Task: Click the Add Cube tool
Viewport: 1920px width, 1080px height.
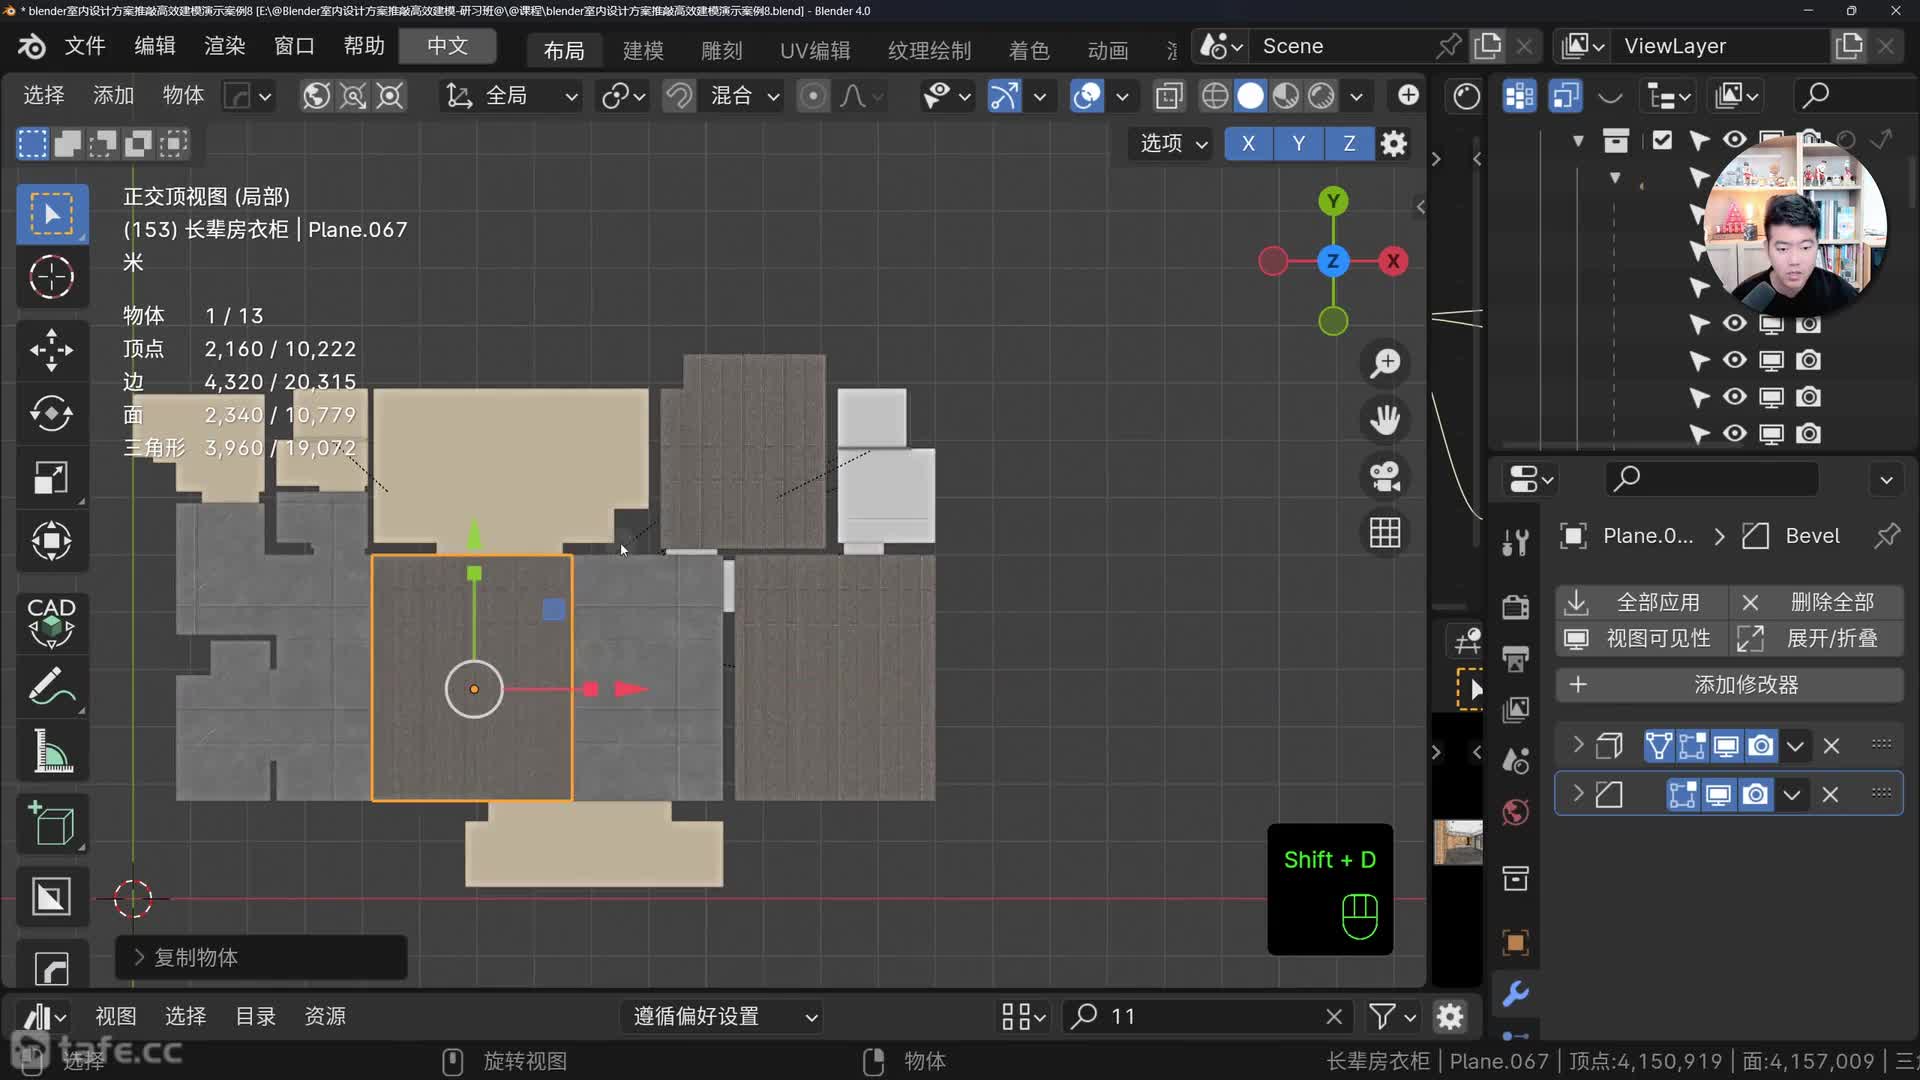Action: click(51, 825)
